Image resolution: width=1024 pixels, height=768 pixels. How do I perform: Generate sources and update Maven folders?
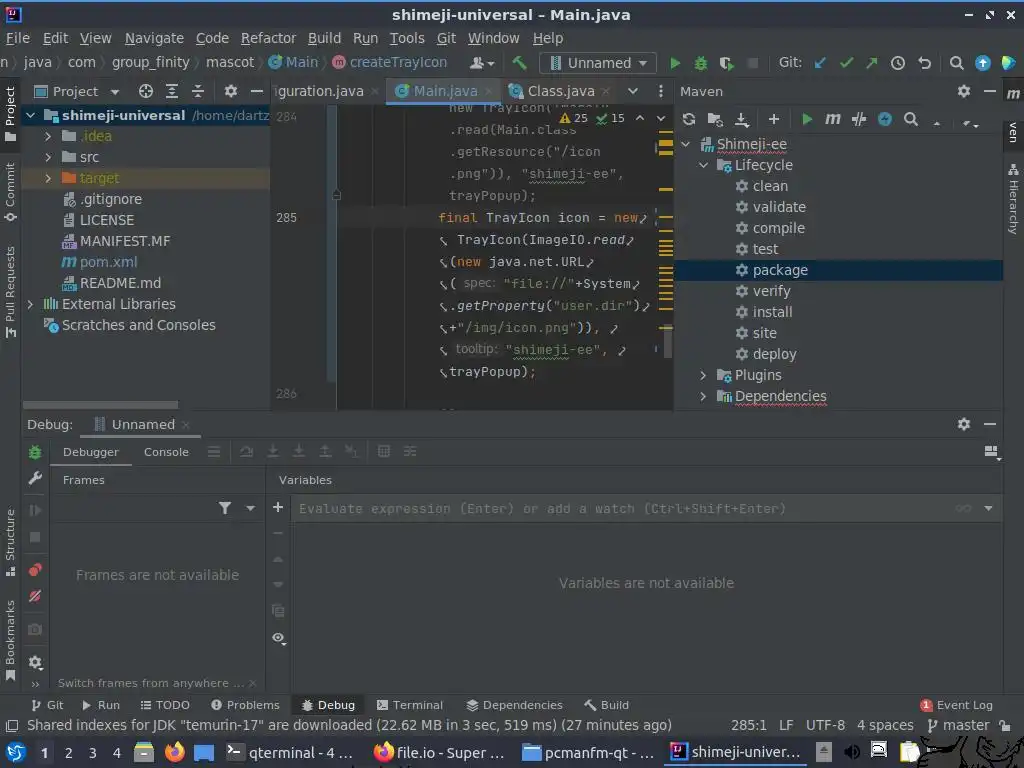[x=715, y=120]
